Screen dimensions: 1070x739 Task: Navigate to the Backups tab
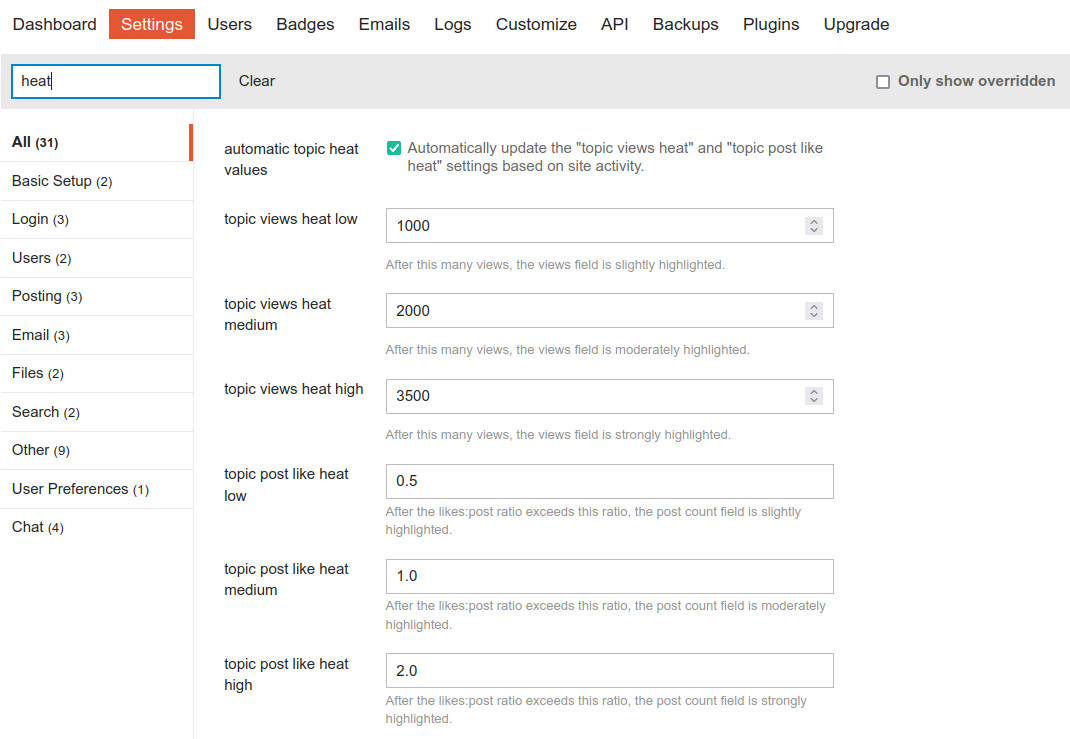[685, 24]
